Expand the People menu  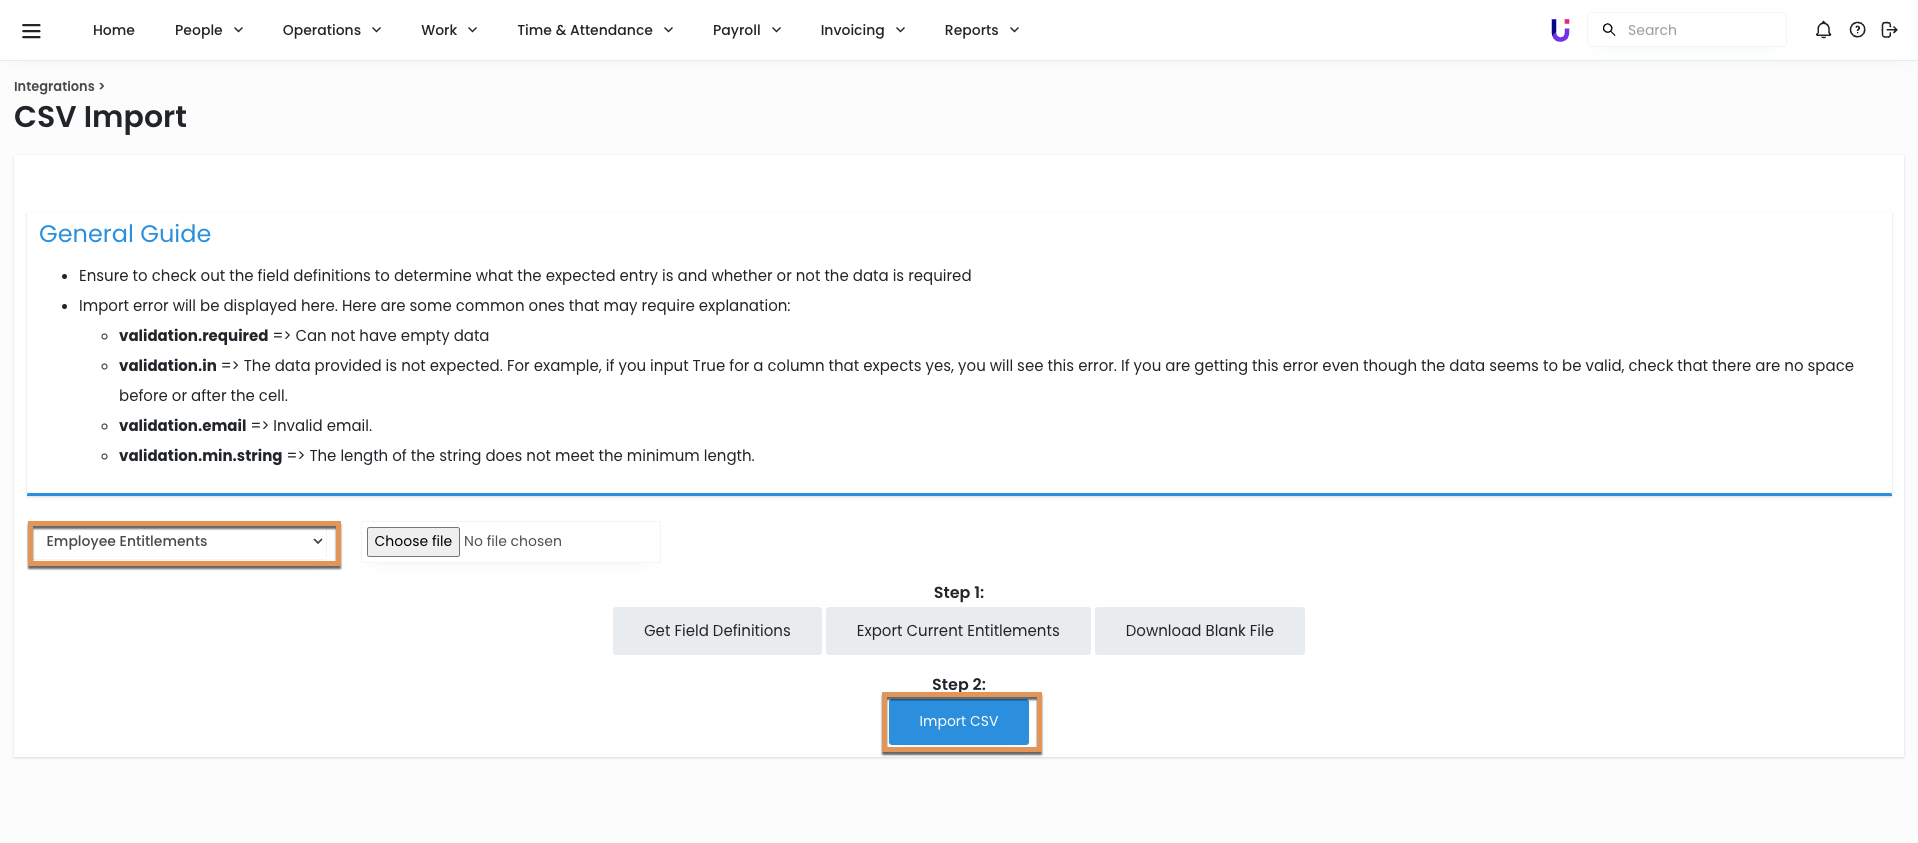(208, 30)
